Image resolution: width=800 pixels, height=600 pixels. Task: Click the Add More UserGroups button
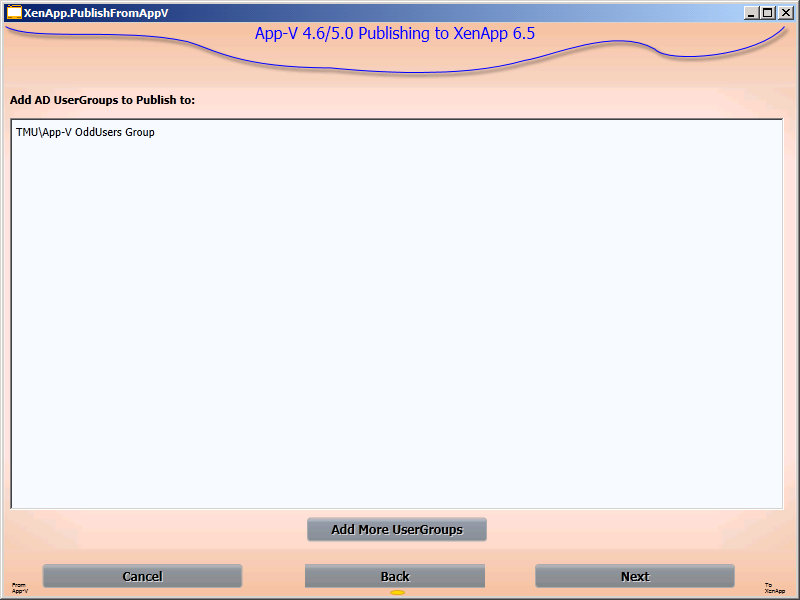(396, 530)
